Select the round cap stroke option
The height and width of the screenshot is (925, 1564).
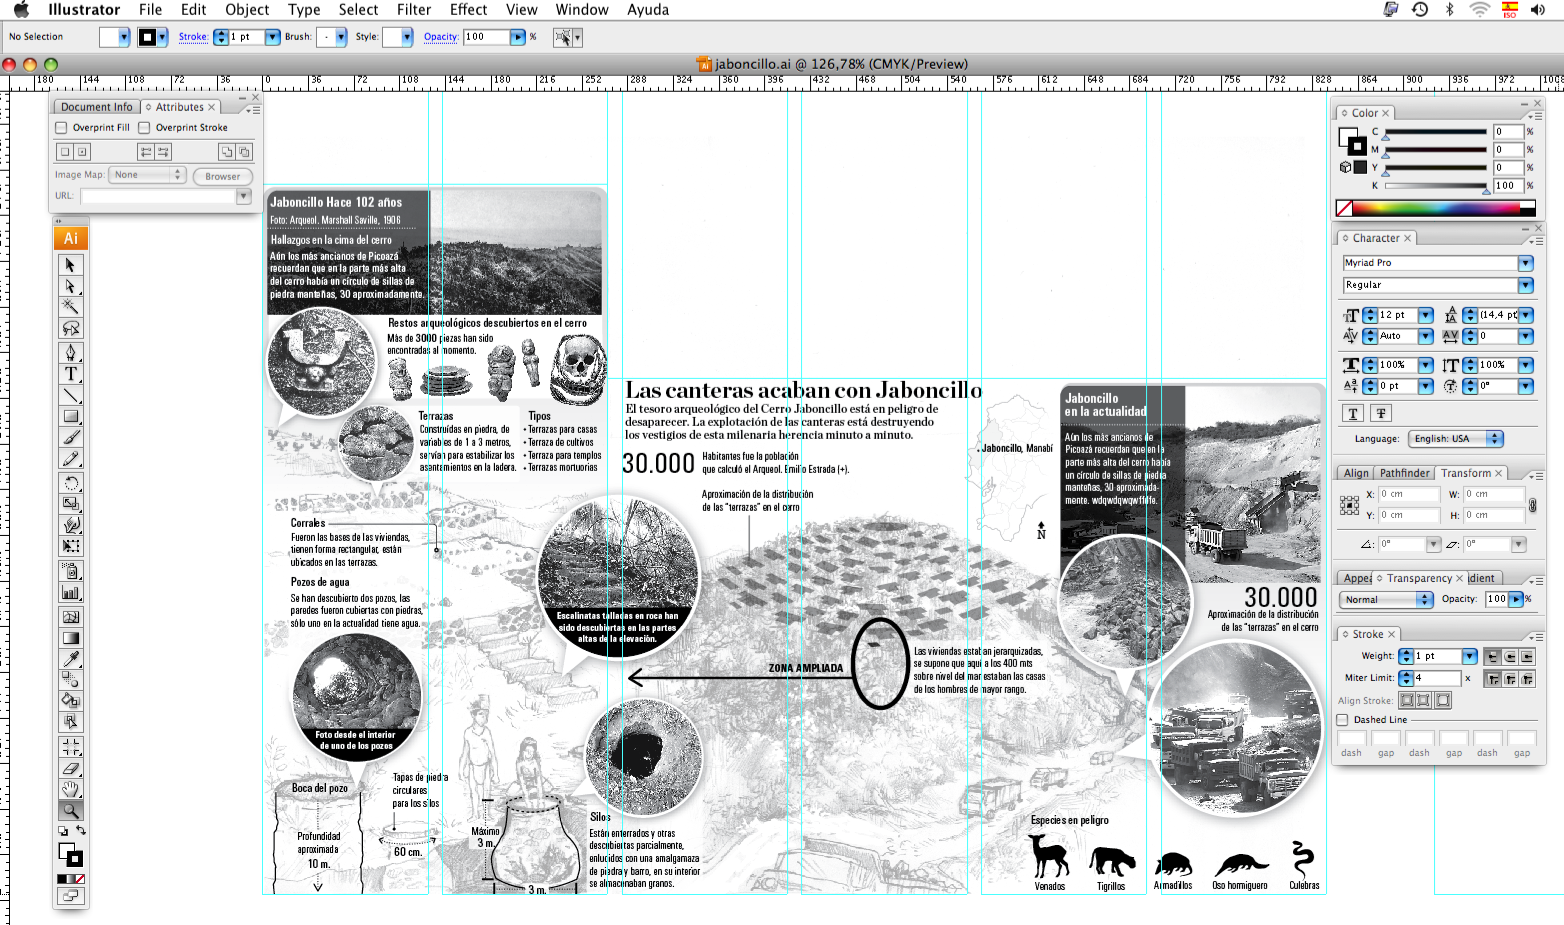1510,656
